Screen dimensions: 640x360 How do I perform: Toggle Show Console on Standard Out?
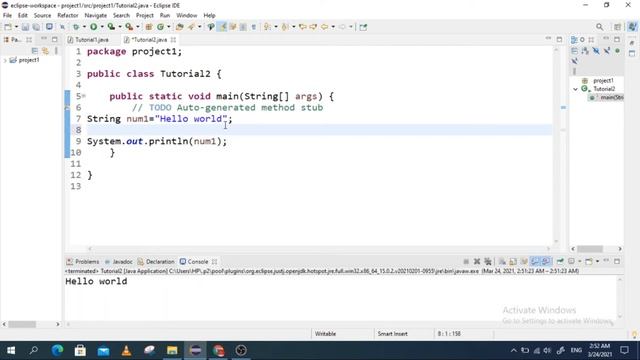coord(534,261)
